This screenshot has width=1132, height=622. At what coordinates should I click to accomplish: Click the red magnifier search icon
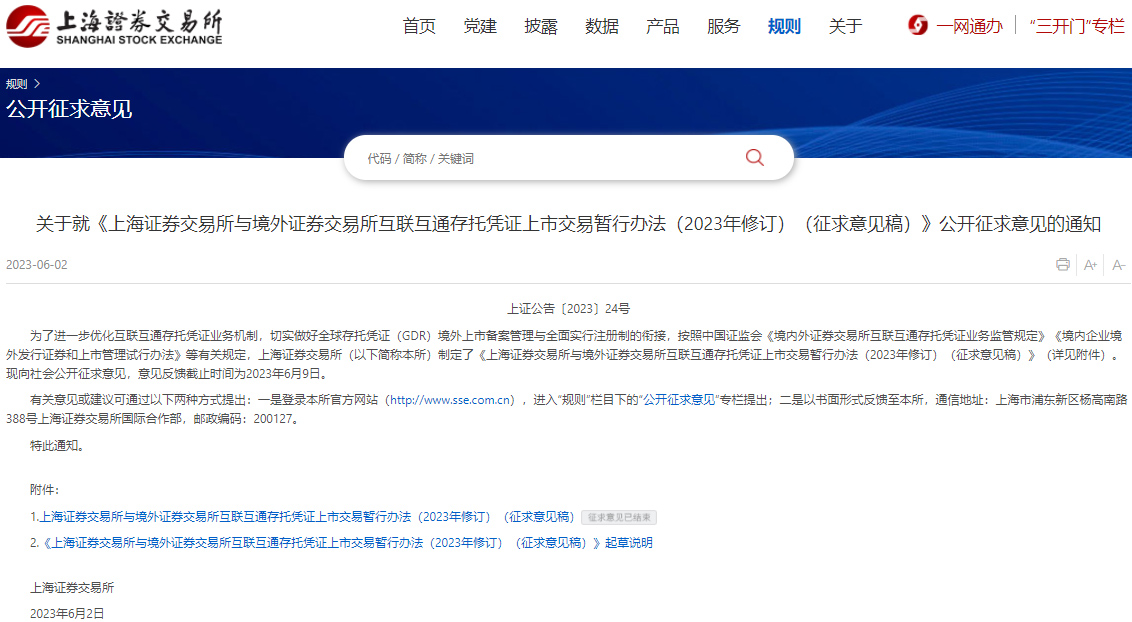click(754, 157)
